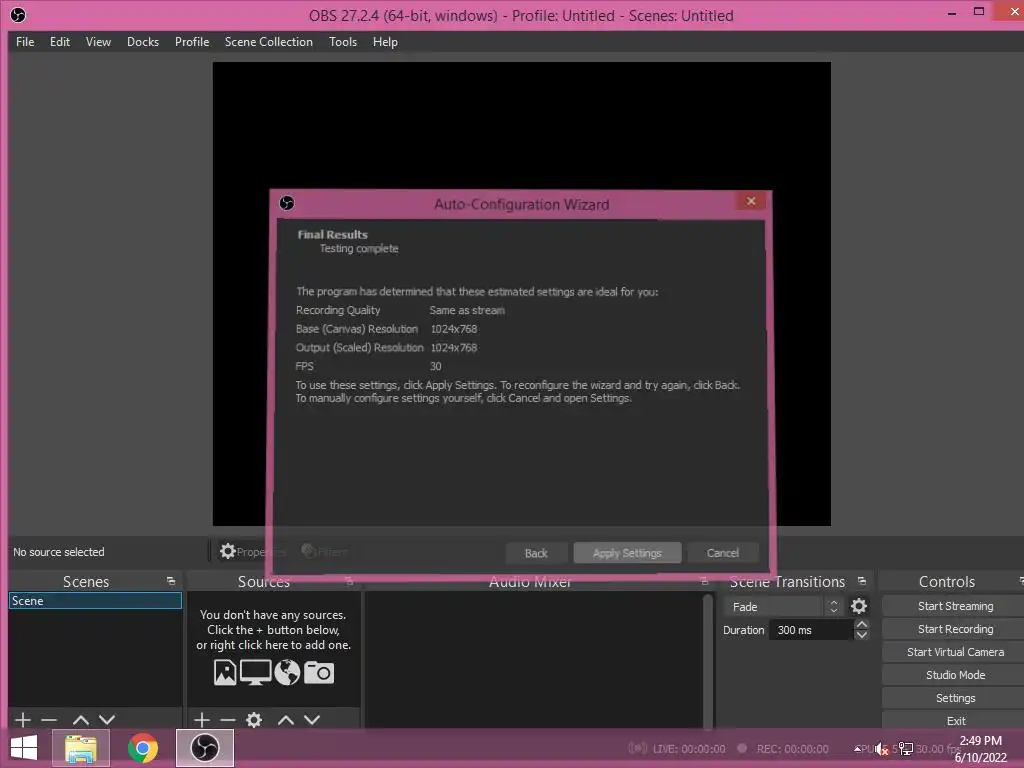This screenshot has width=1024, height=768.
Task: Click the Audio Mixer scrollbar
Action: 707,660
